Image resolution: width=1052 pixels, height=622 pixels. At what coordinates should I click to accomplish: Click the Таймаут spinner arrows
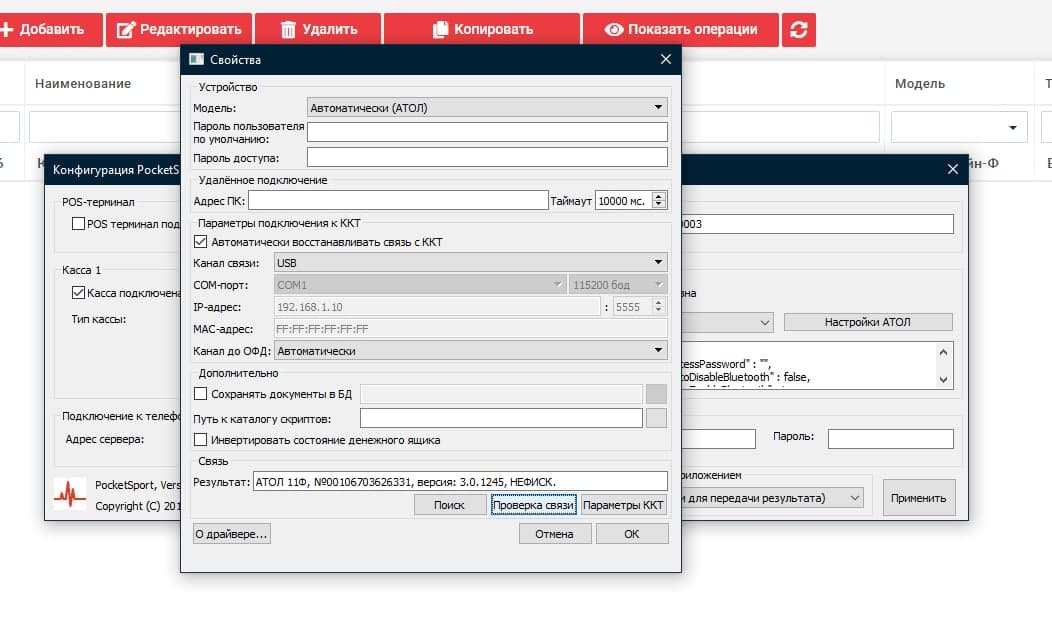pyautogui.click(x=659, y=200)
